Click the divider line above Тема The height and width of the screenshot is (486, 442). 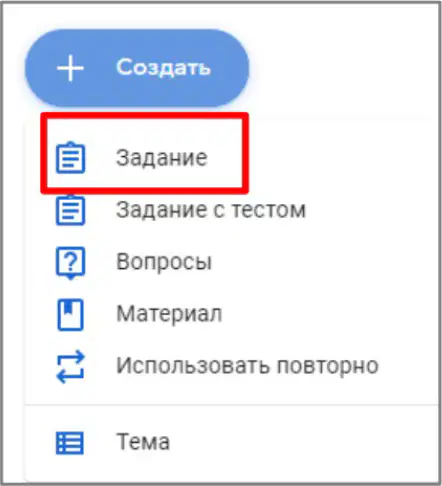[x=231, y=405]
